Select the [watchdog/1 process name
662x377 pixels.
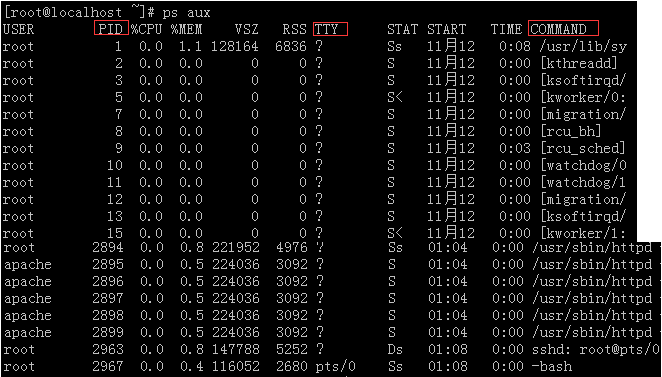click(x=583, y=182)
